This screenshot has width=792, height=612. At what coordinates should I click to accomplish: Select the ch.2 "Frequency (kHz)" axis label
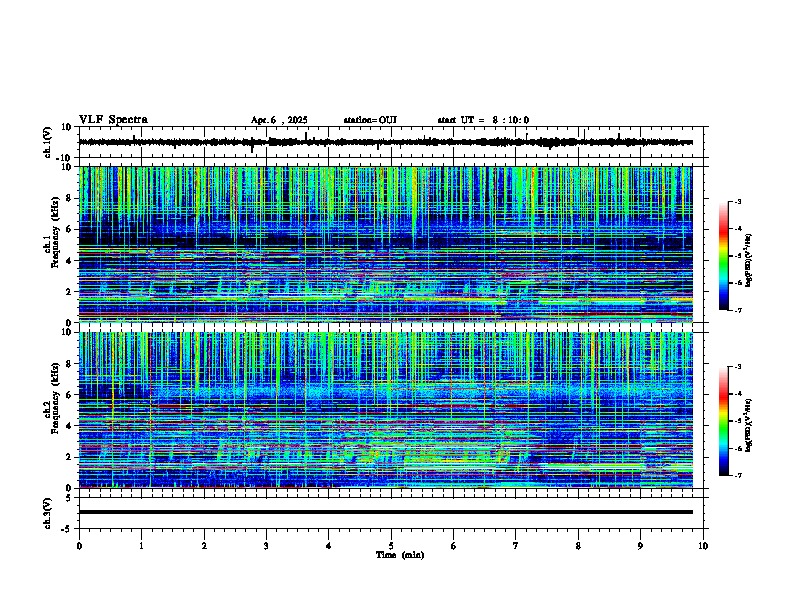pos(55,398)
